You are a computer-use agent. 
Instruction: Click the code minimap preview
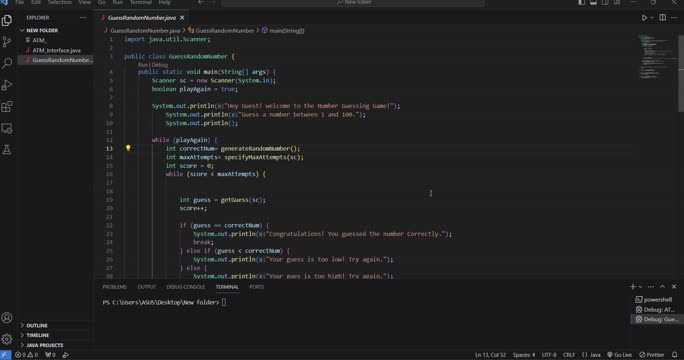pyautogui.click(x=656, y=57)
